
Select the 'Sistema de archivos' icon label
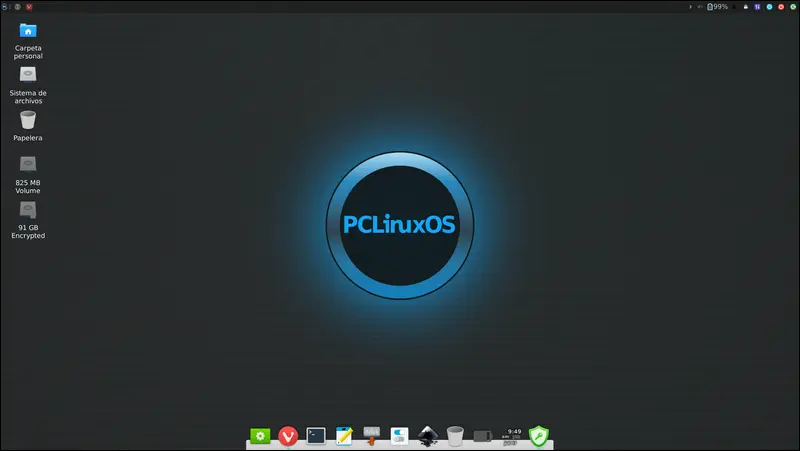[x=28, y=97]
